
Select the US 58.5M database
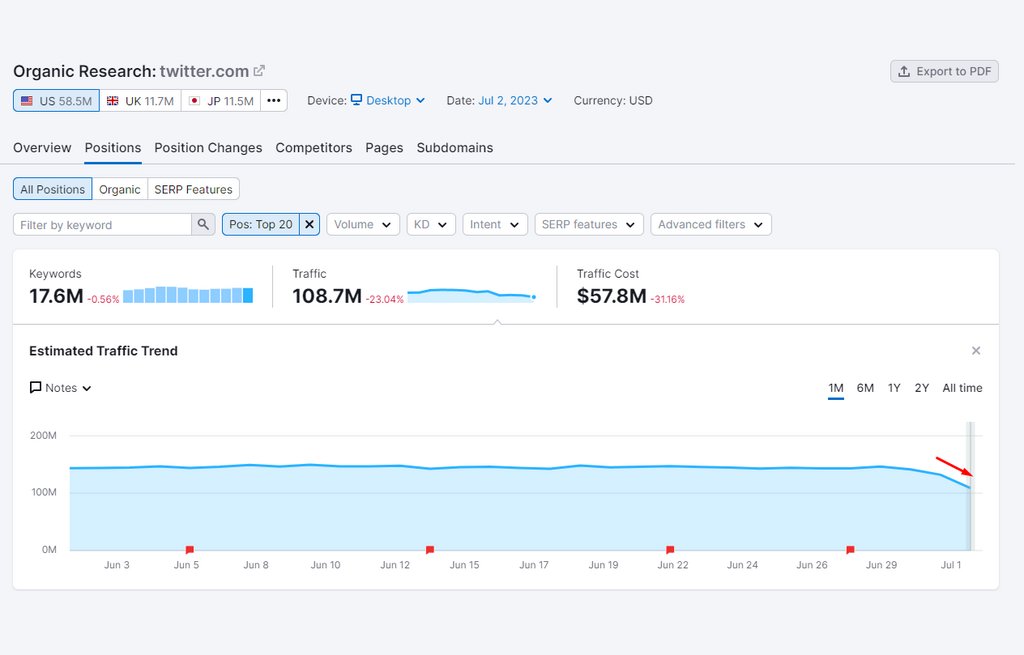tap(56, 101)
